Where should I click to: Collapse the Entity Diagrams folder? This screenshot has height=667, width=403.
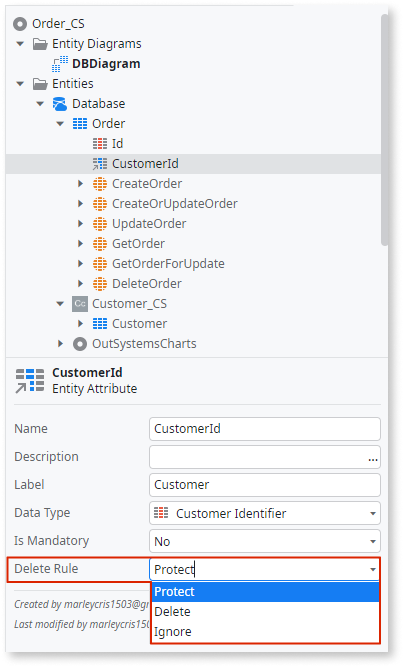pyautogui.click(x=20, y=44)
